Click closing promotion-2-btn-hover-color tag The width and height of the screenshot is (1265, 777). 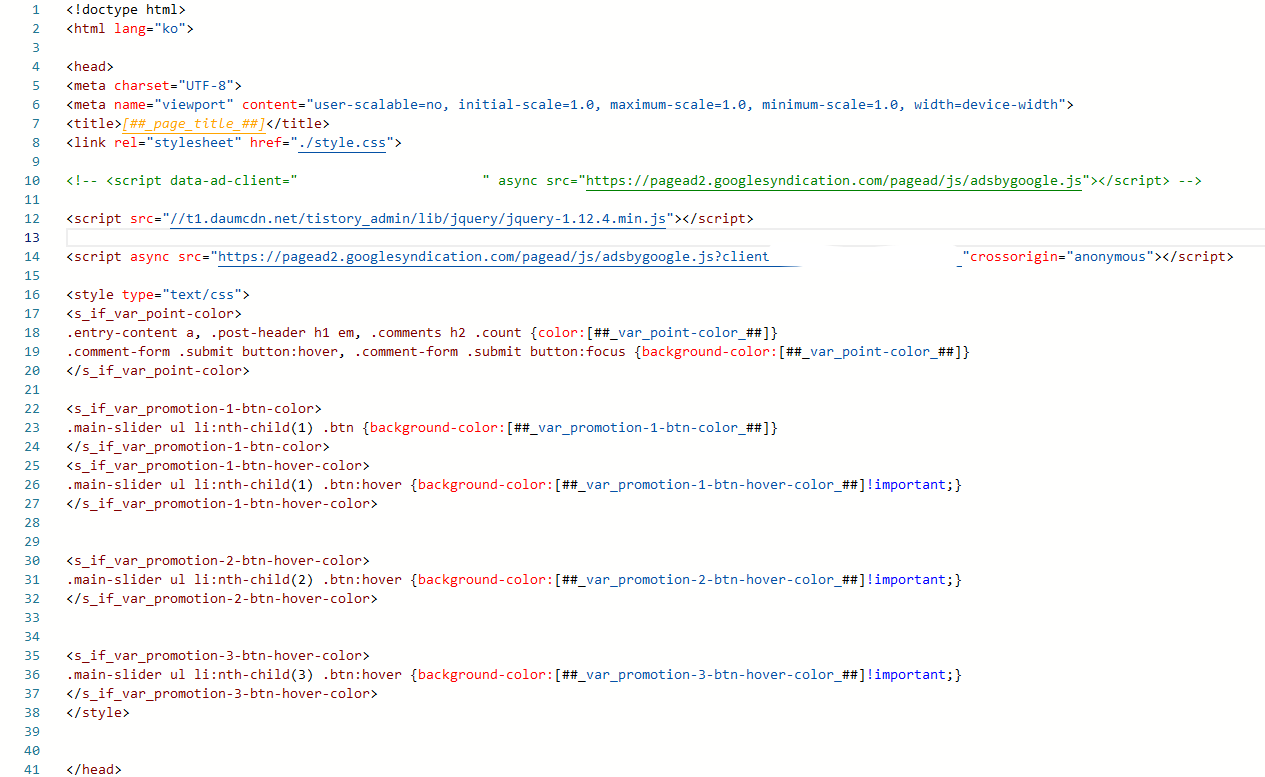pos(222,598)
